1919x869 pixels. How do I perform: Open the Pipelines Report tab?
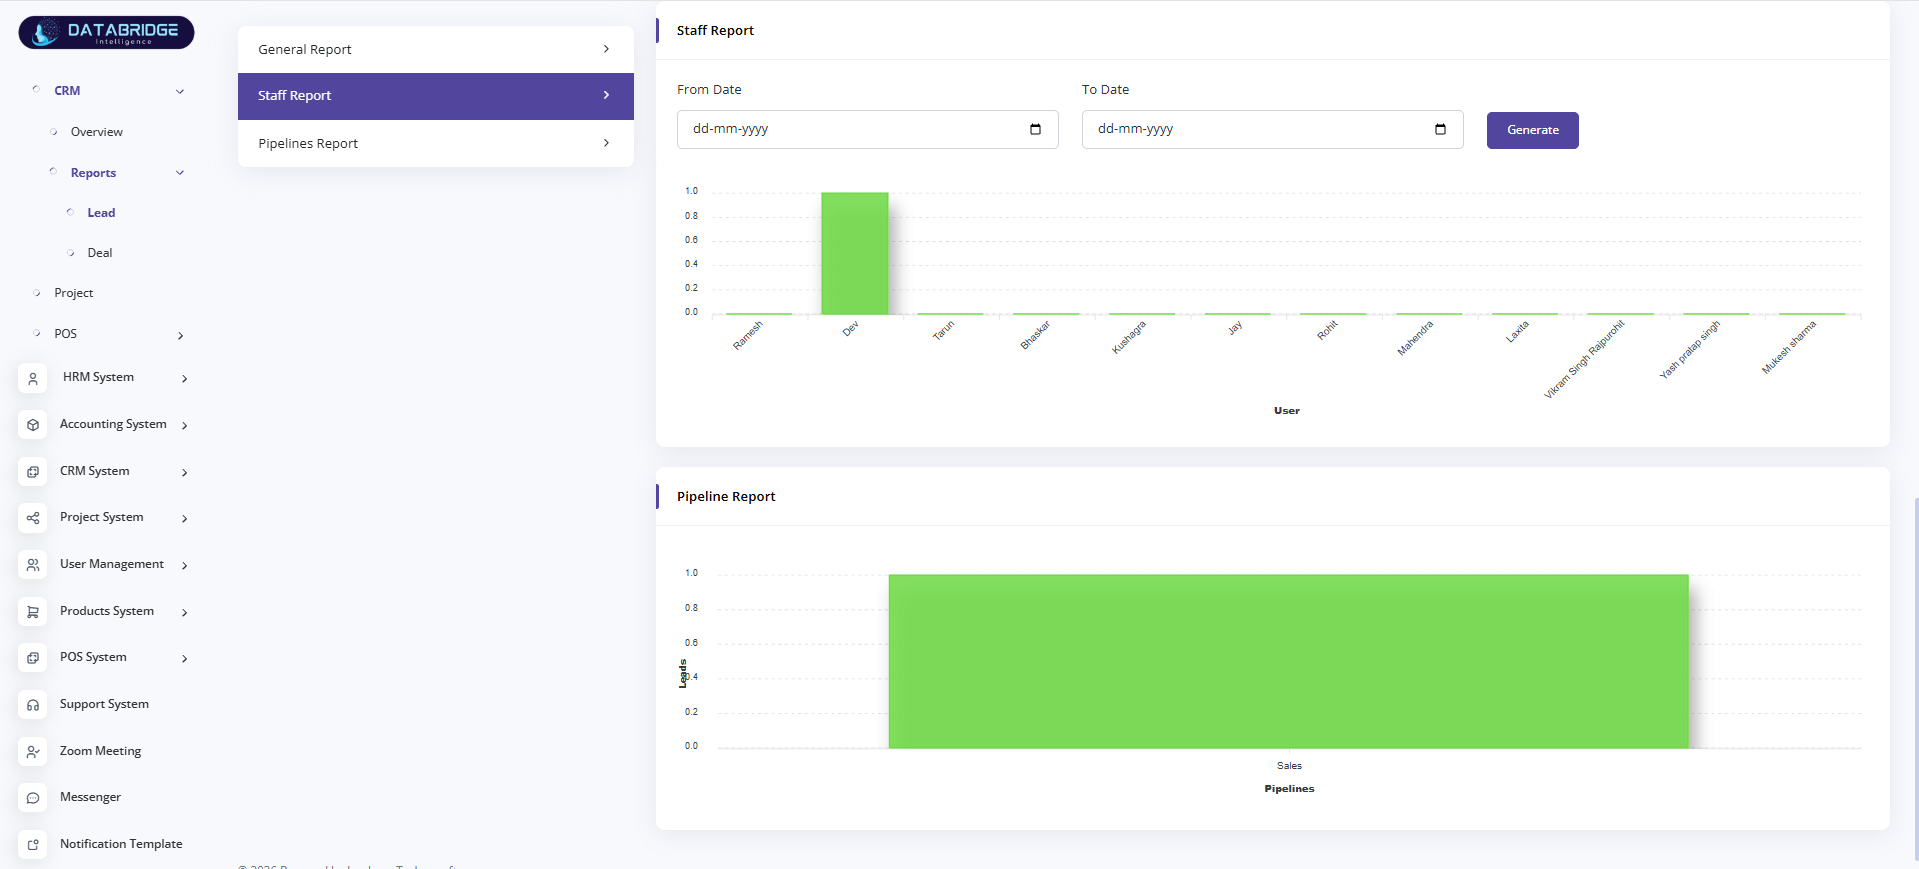(436, 143)
